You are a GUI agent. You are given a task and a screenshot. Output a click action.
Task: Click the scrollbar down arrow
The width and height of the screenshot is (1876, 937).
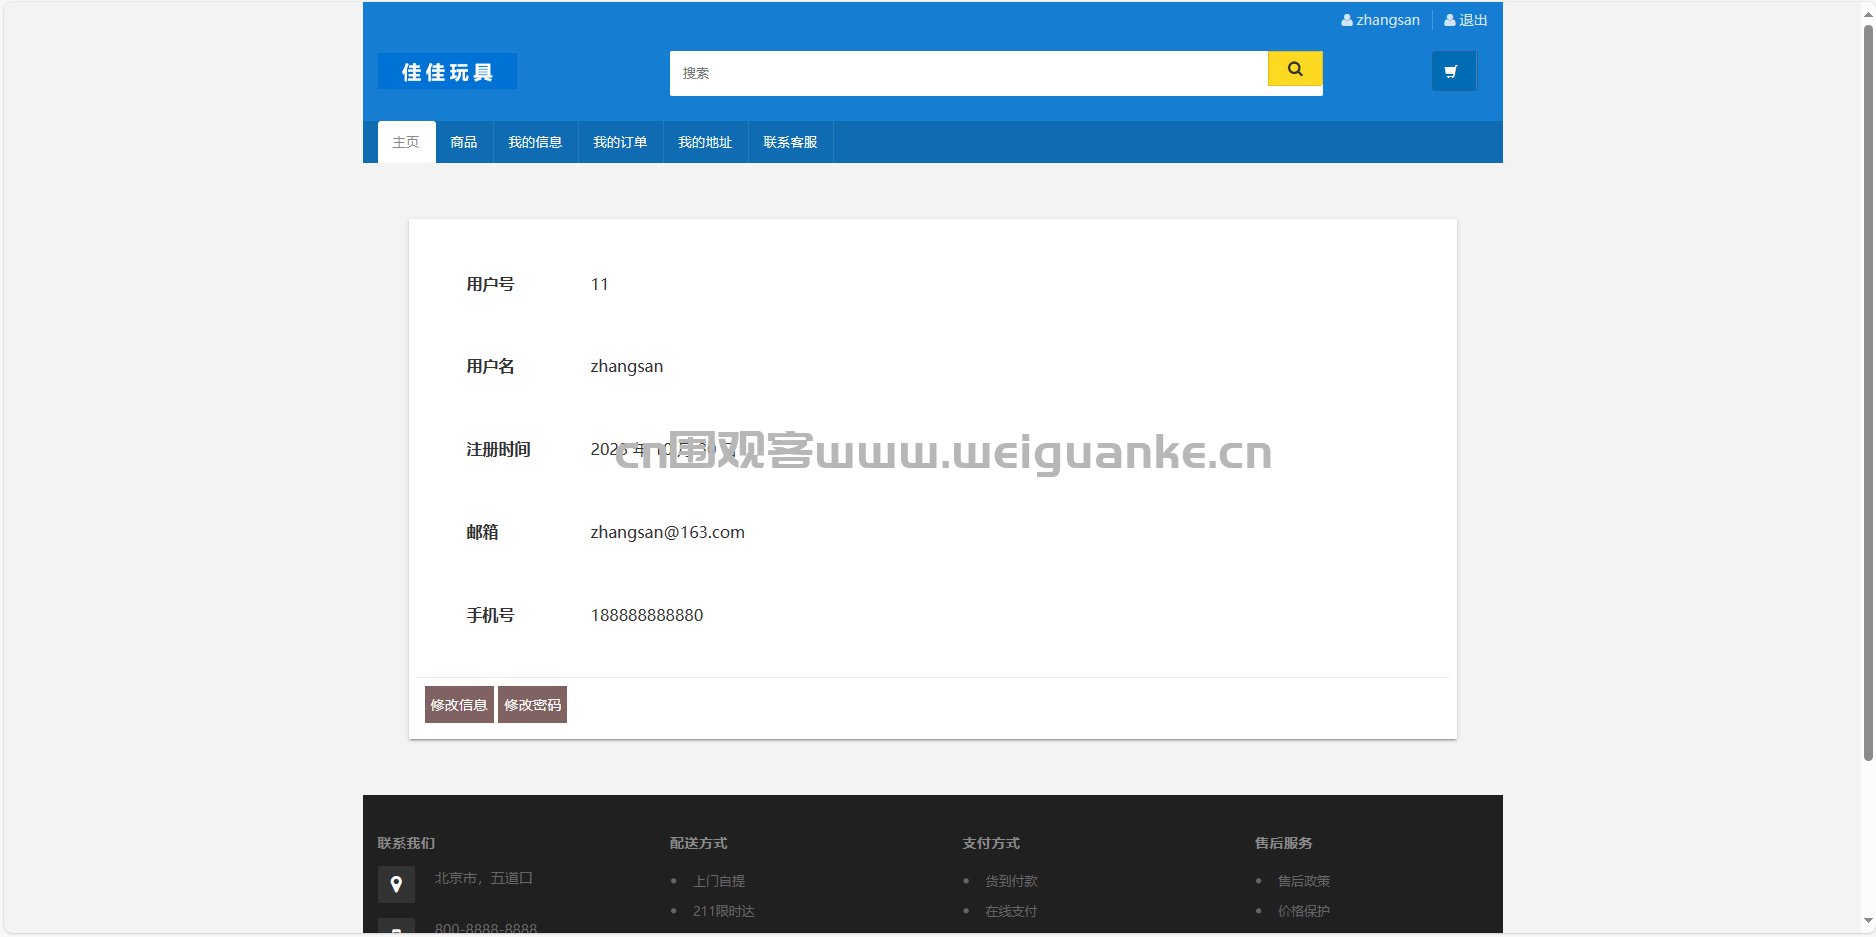point(1867,922)
